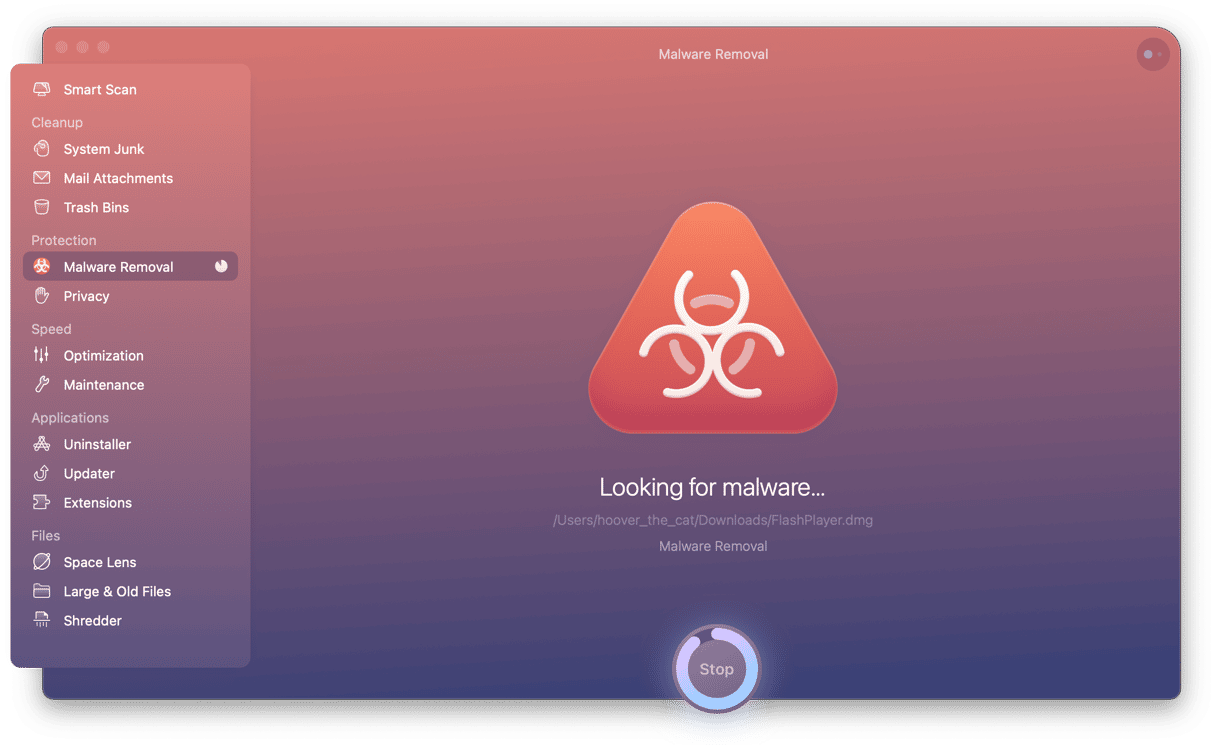Select the Updater label
Image resolution: width=1216 pixels, height=745 pixels.
[89, 473]
